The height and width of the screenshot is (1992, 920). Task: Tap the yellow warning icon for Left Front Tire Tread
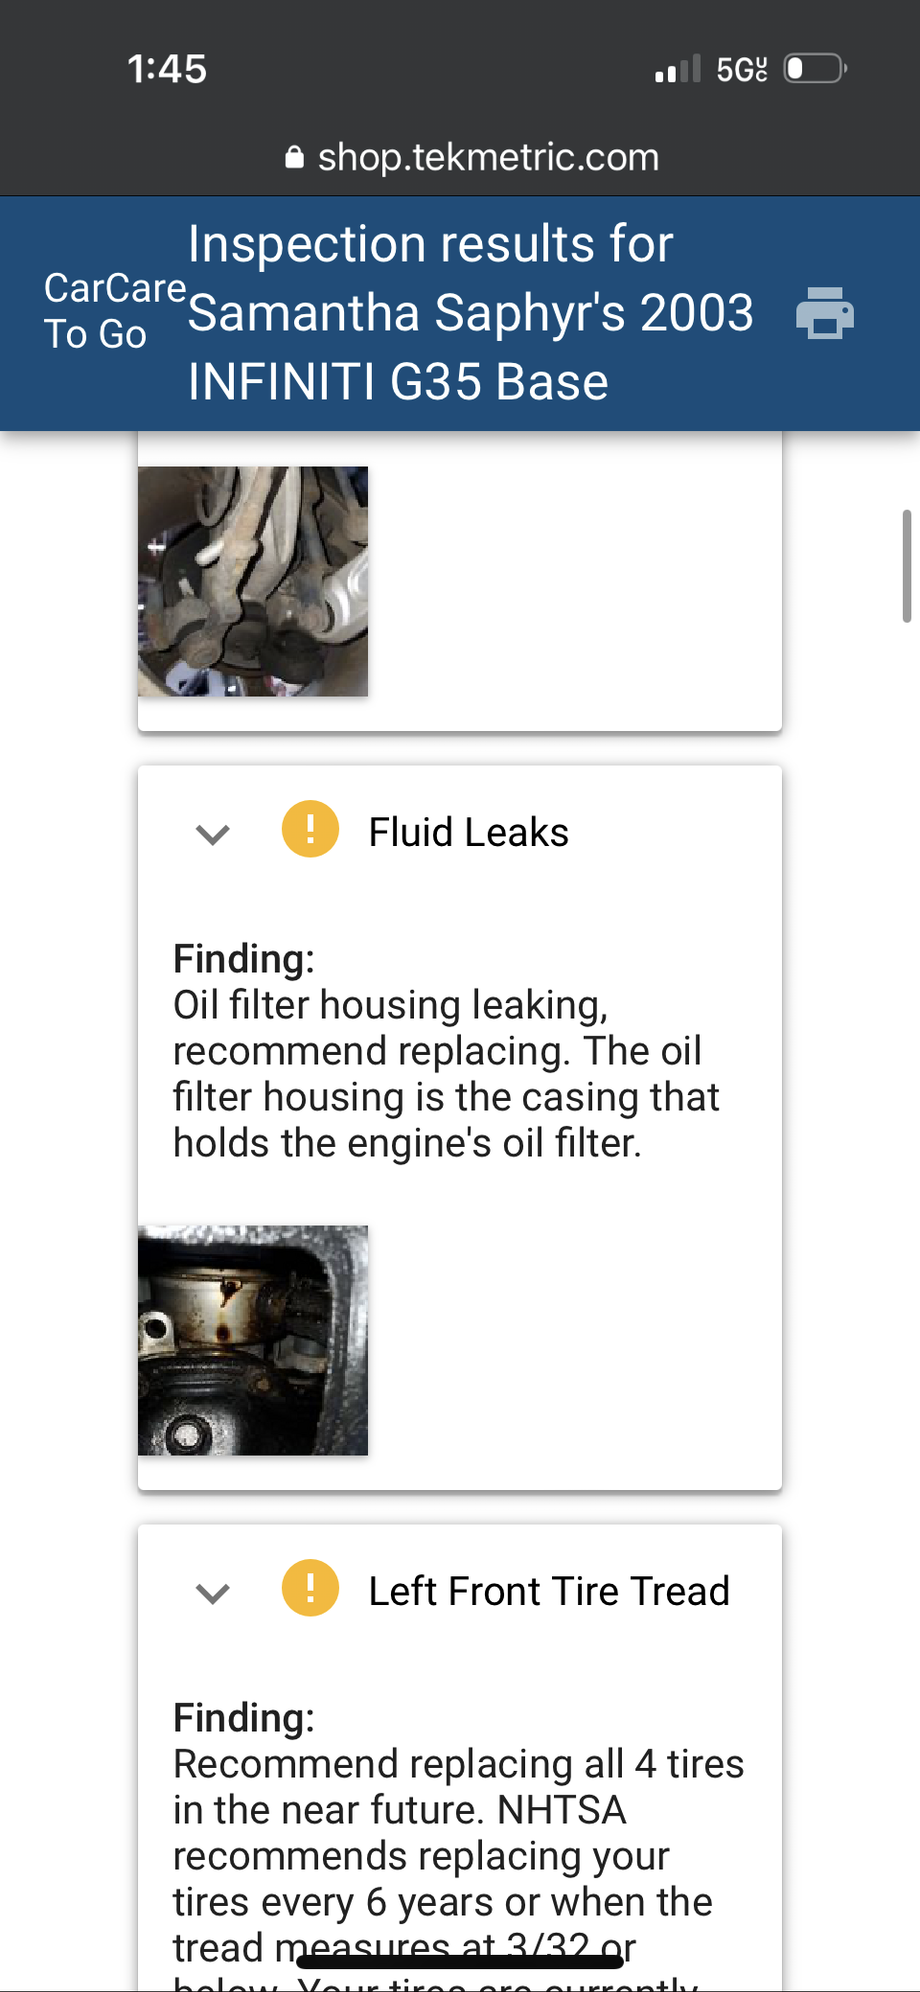[310, 1589]
